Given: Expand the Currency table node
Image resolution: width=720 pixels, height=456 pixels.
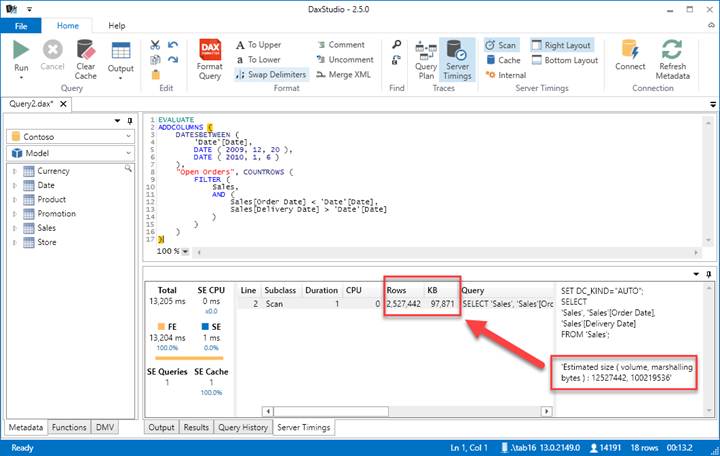Looking at the screenshot, I should click(x=15, y=171).
